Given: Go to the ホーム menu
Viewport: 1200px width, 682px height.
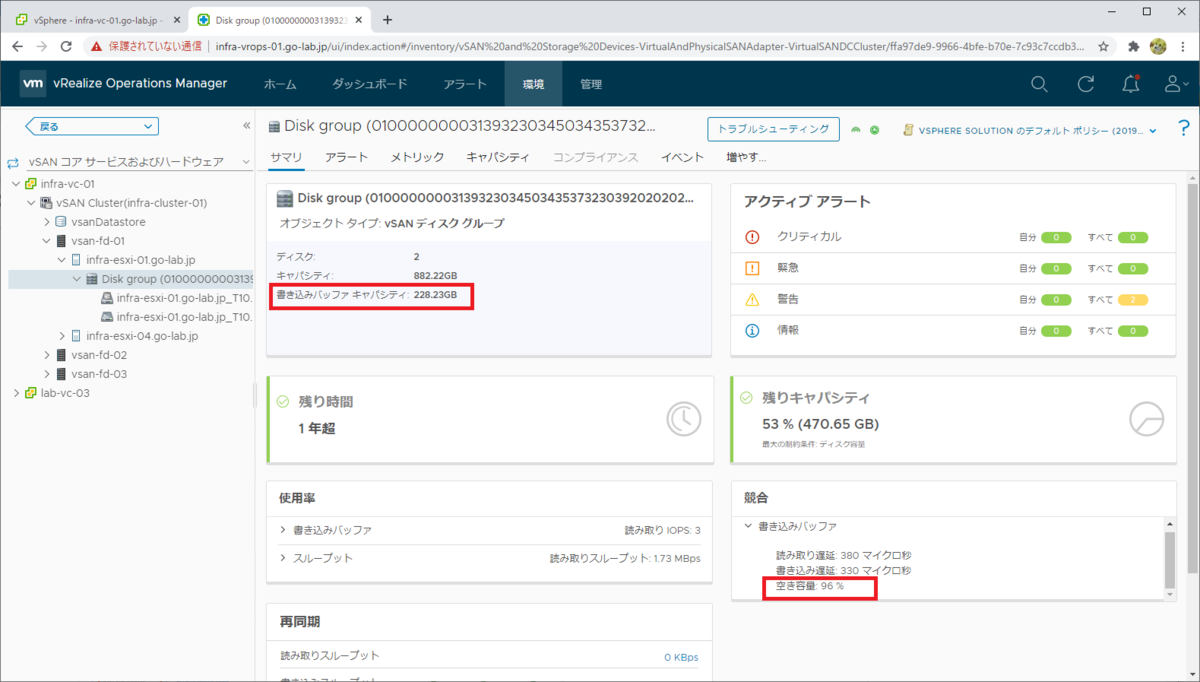Looking at the screenshot, I should pos(280,85).
